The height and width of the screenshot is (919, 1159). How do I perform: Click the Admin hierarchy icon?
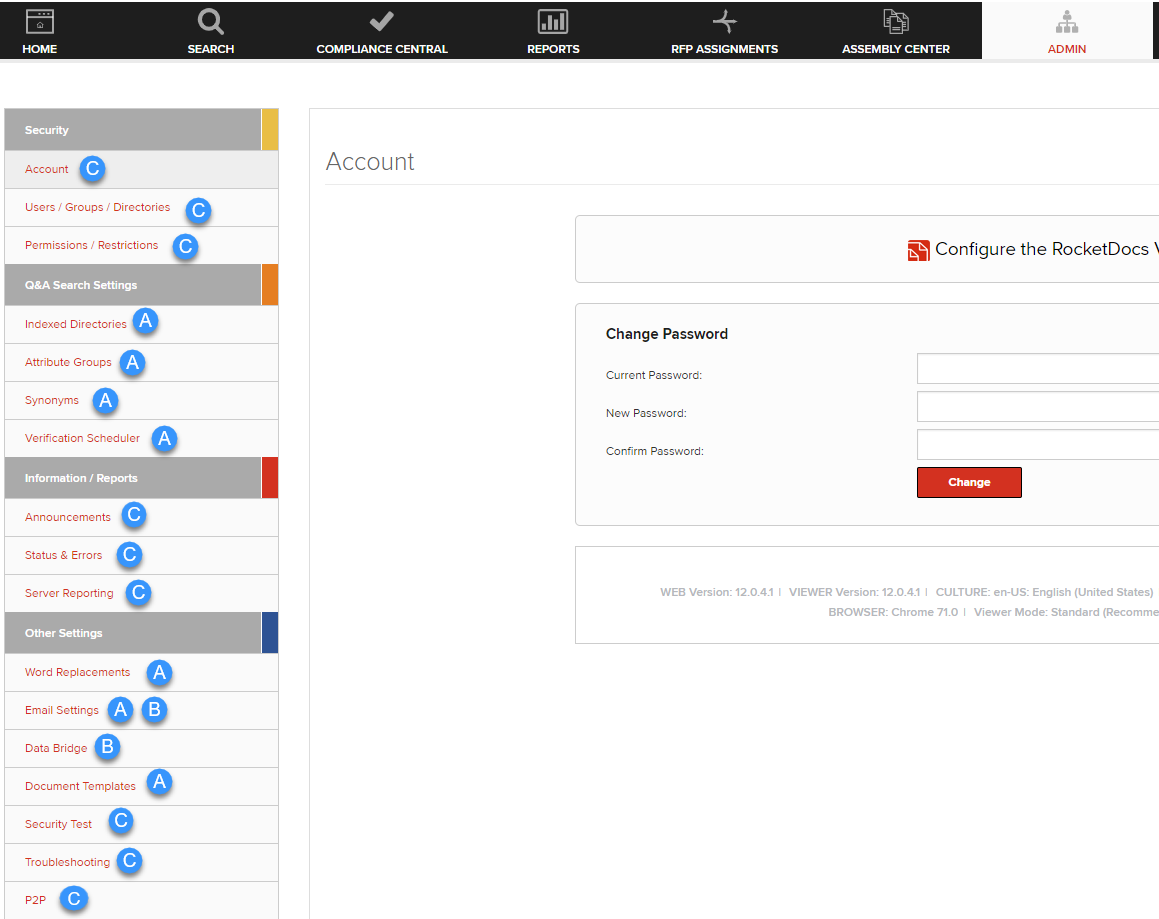(x=1067, y=22)
